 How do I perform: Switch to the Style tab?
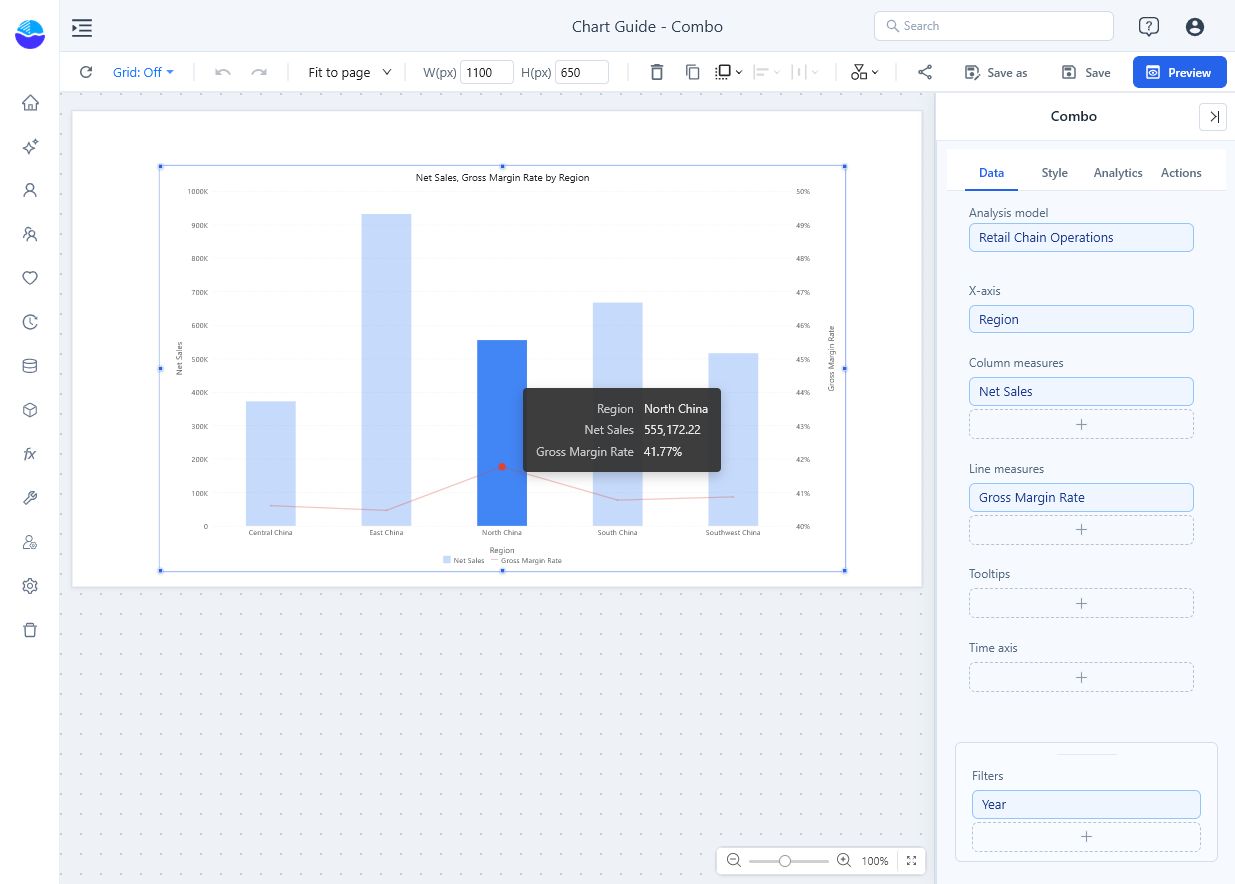[x=1054, y=173]
